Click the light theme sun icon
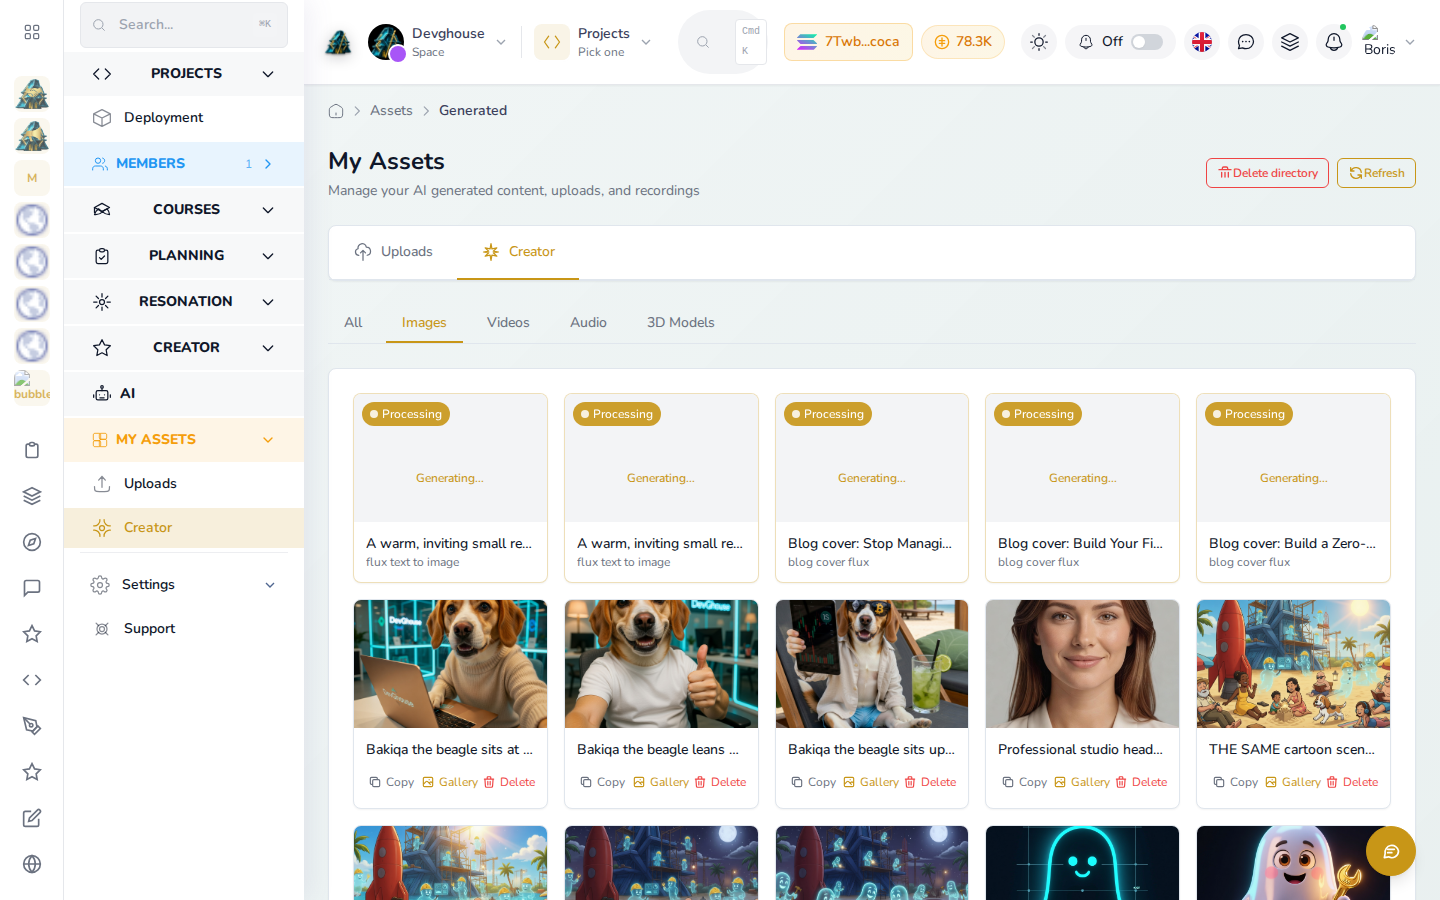The height and width of the screenshot is (900, 1440). tap(1039, 42)
